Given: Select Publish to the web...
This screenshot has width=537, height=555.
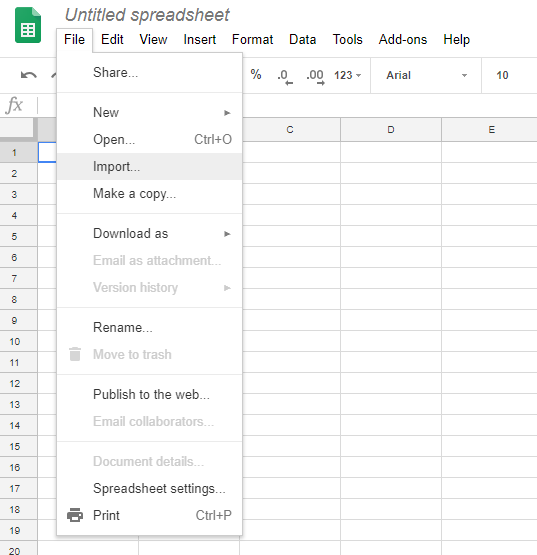Looking at the screenshot, I should coord(149,394).
